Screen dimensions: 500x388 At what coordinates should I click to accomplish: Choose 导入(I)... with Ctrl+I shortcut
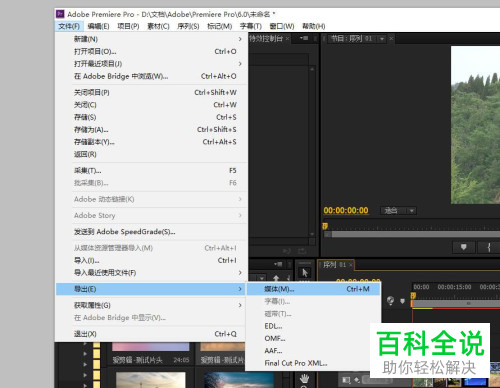152,260
